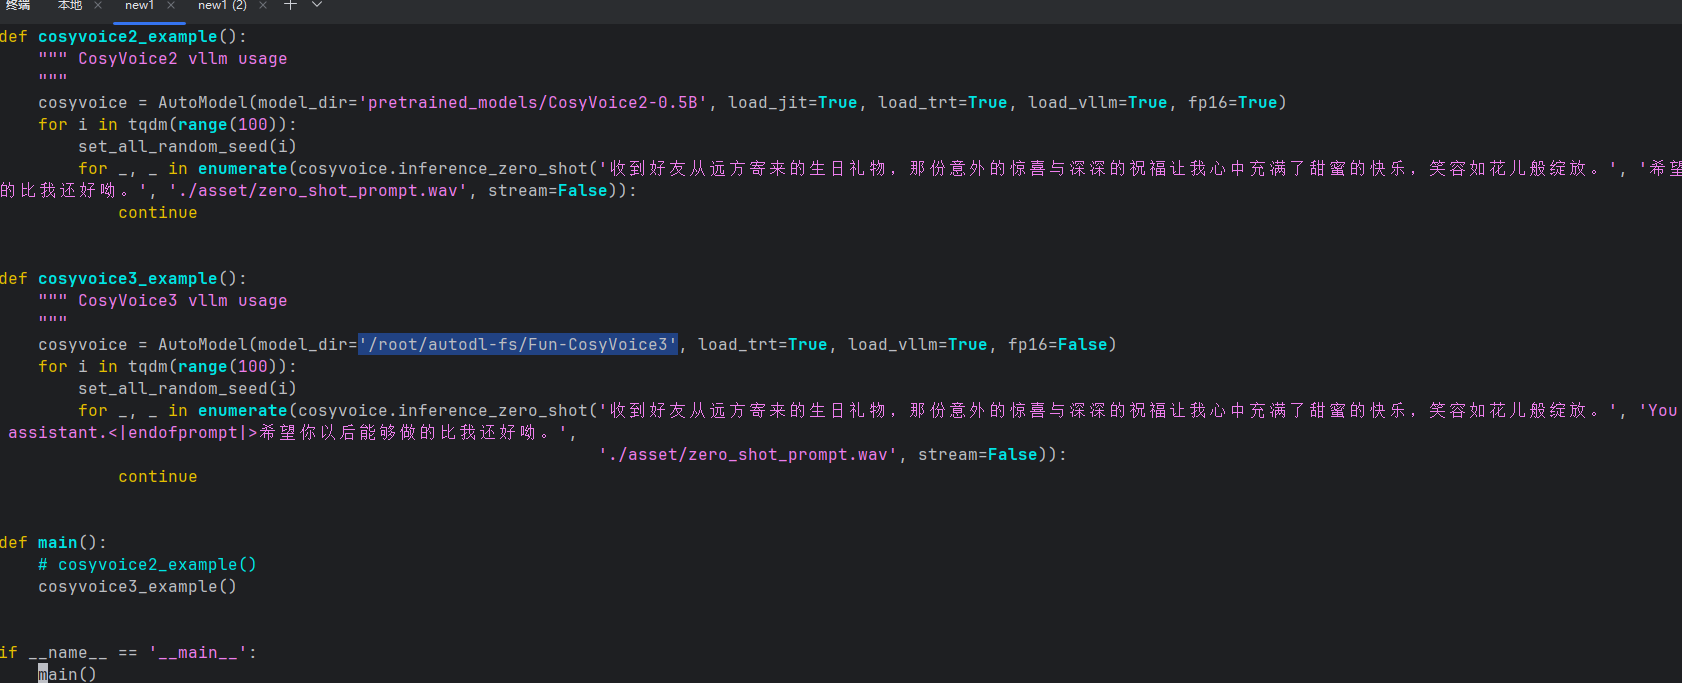
Task: Close the 本地 terminal tab
Action: click(x=98, y=5)
